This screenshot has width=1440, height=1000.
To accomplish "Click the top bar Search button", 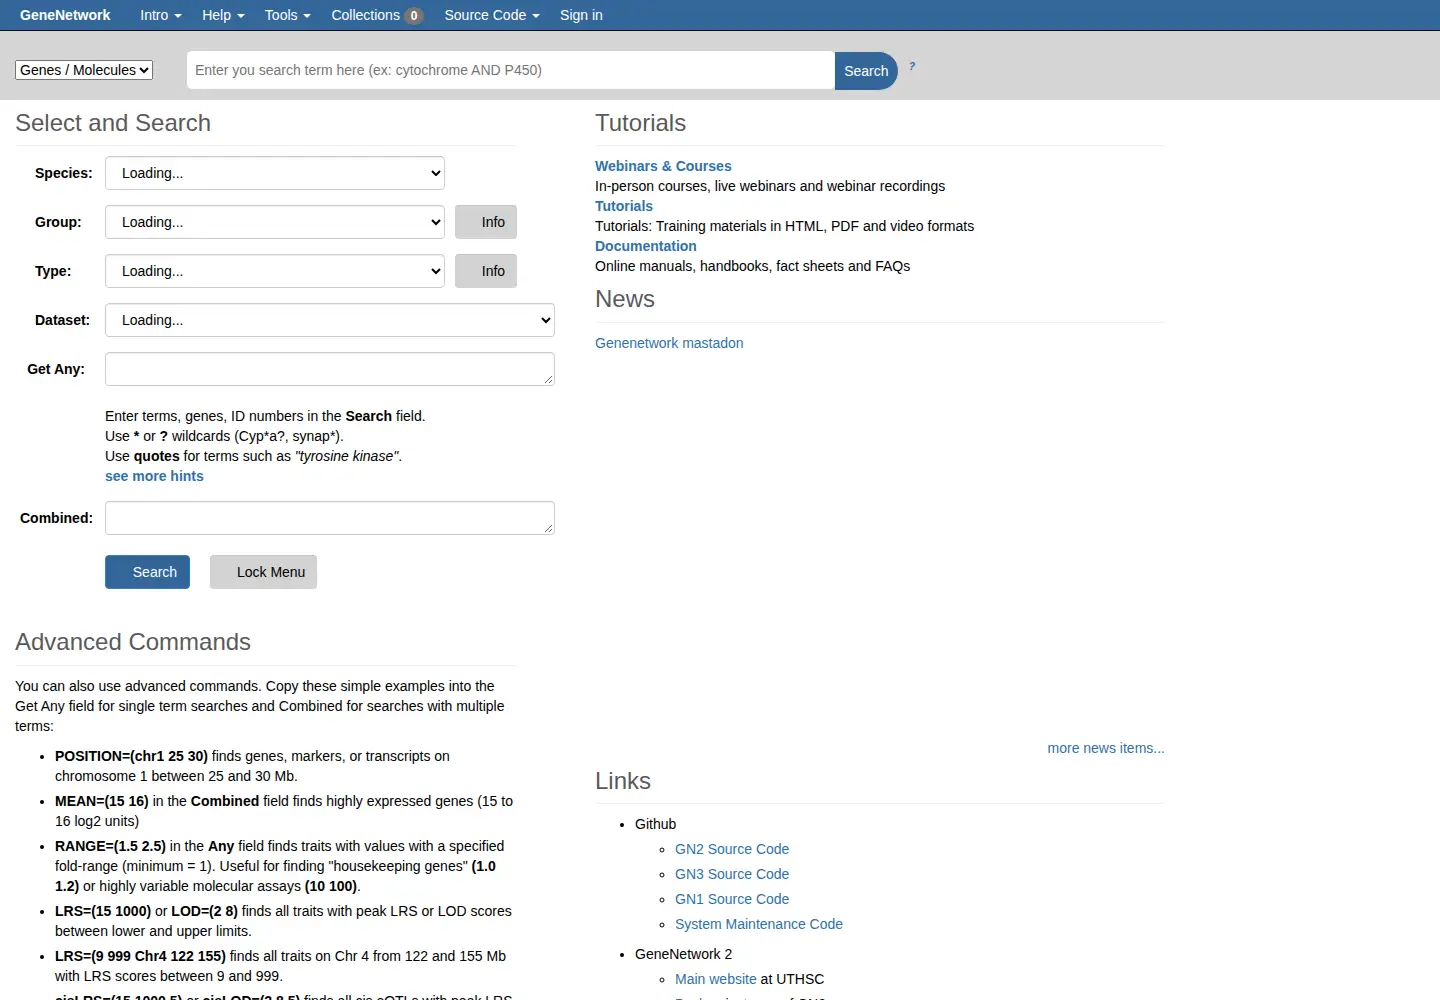I will tap(866, 71).
